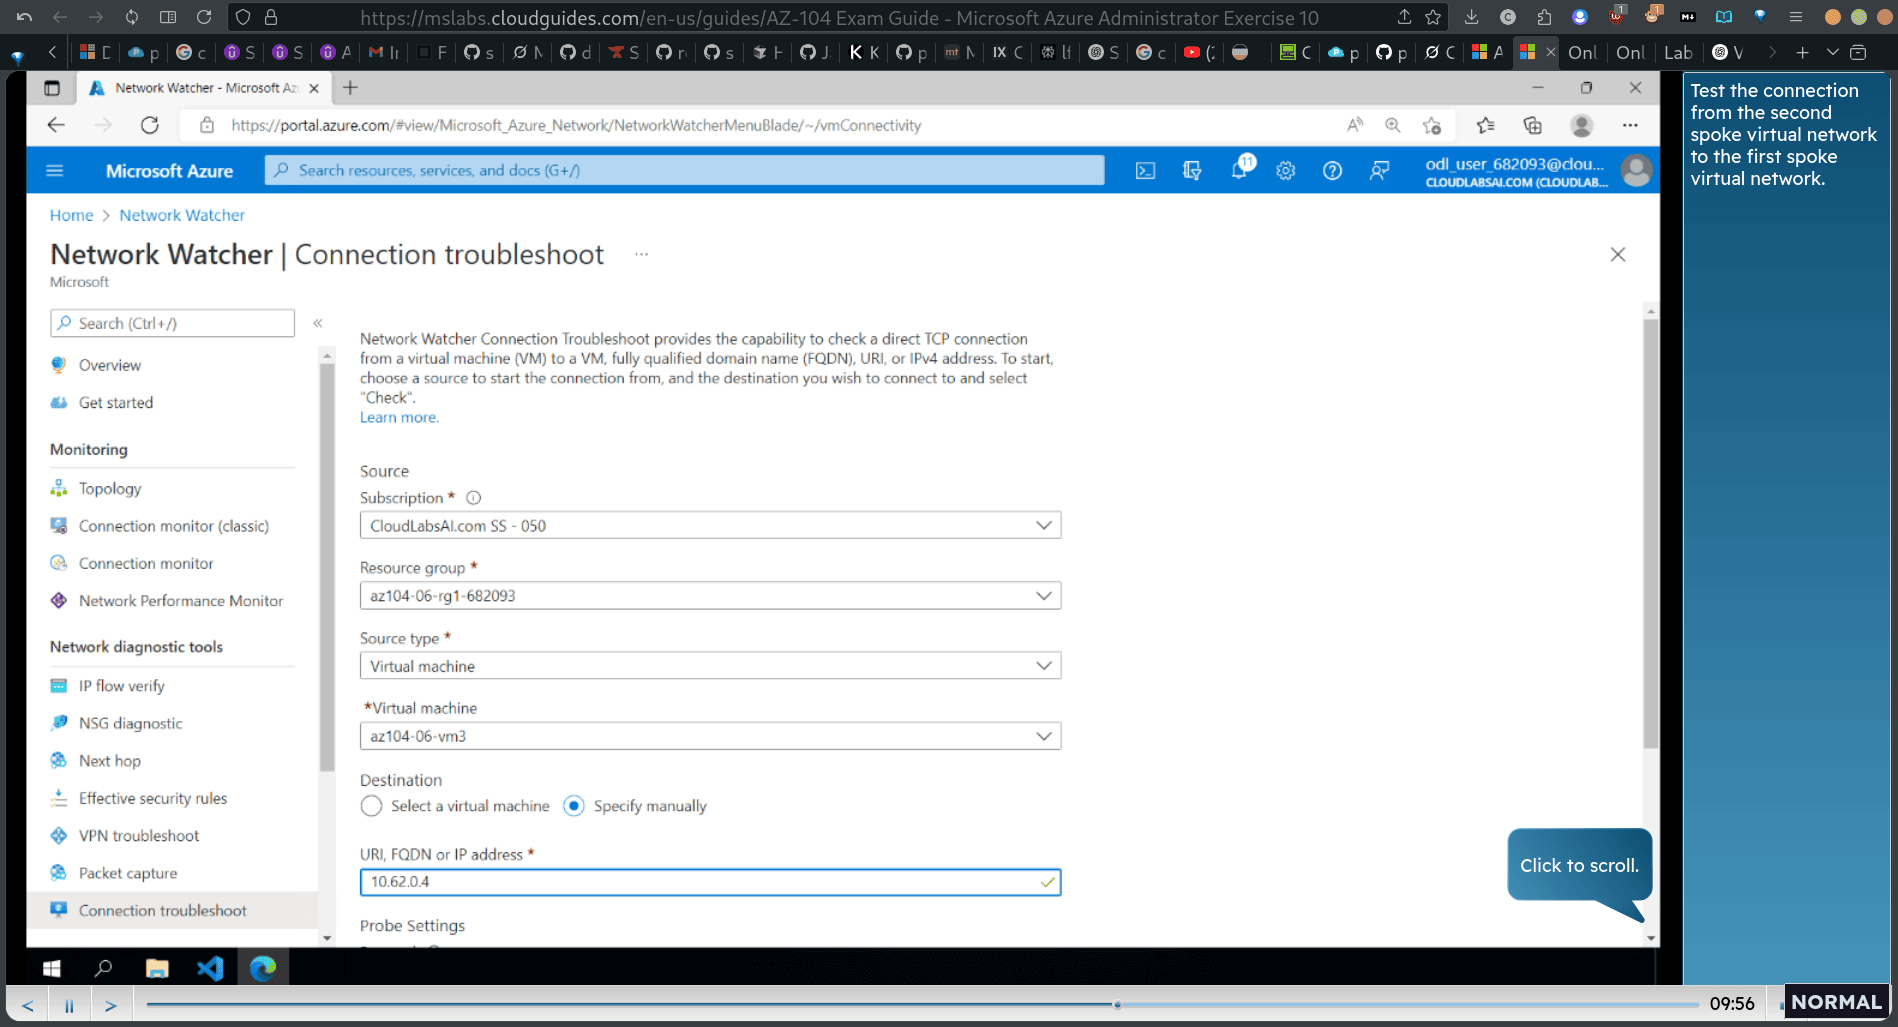
Task: Click the Read aloud icon in Edge address bar
Action: [x=1354, y=125]
